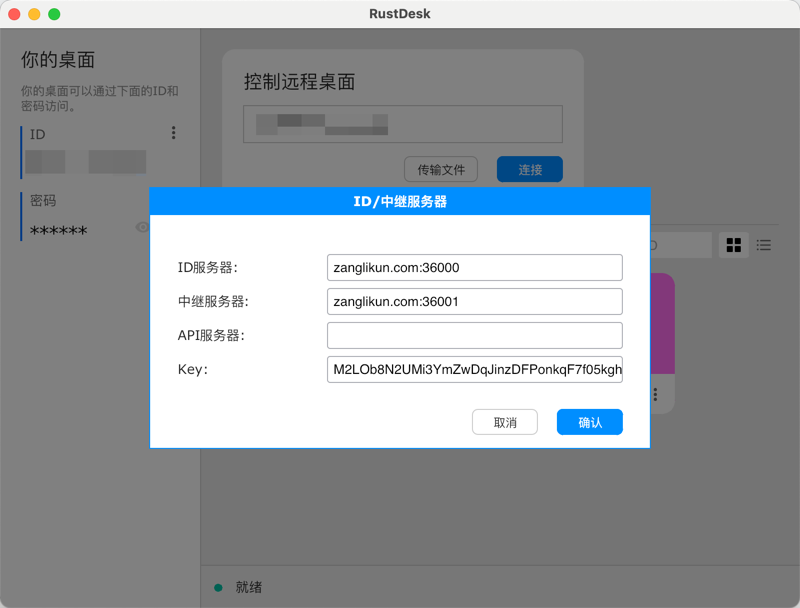Screen dimensions: 800x608
Task: Click the masked password text
Action: click(59, 231)
